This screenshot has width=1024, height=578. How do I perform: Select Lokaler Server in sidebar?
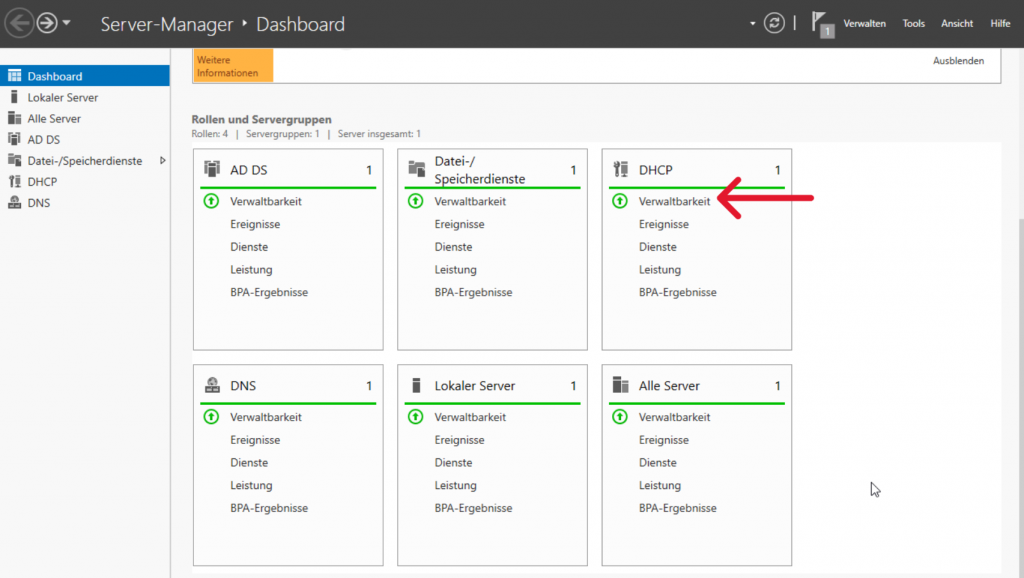(62, 98)
